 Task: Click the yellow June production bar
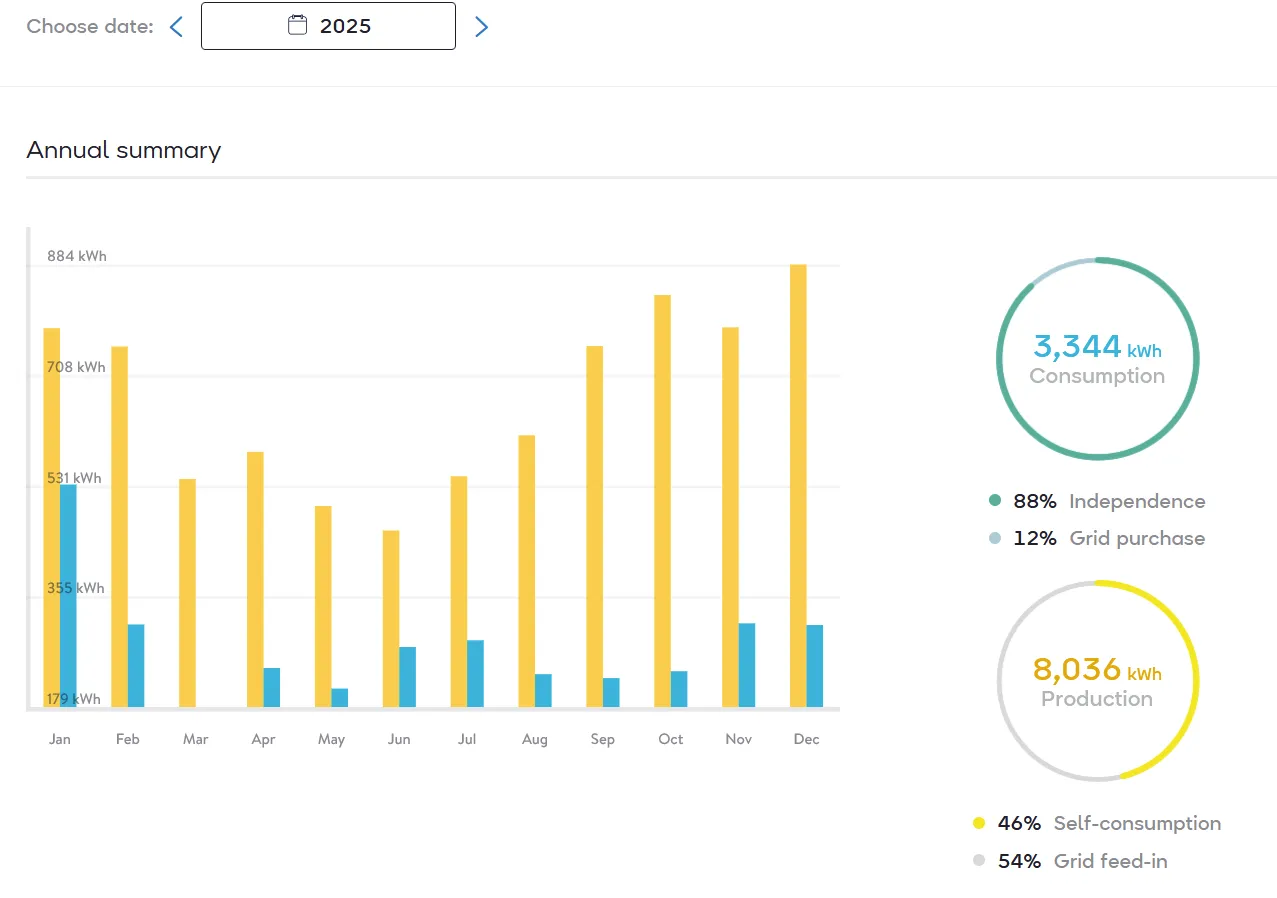[391, 618]
